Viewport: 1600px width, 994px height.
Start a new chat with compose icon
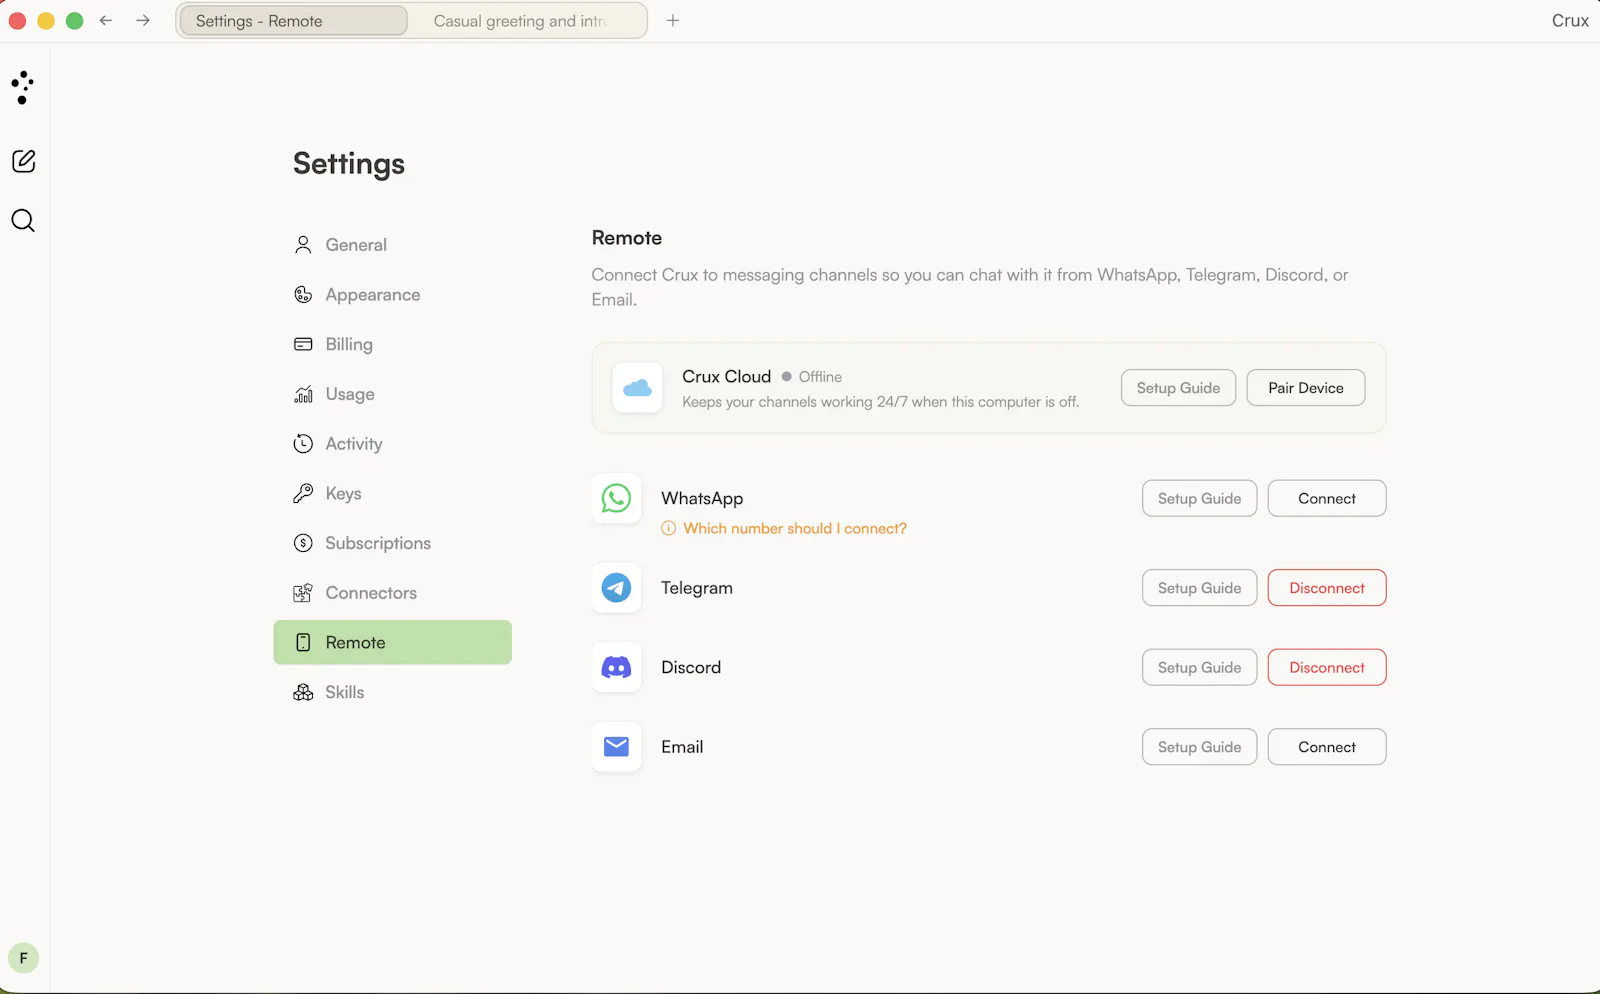[x=23, y=161]
